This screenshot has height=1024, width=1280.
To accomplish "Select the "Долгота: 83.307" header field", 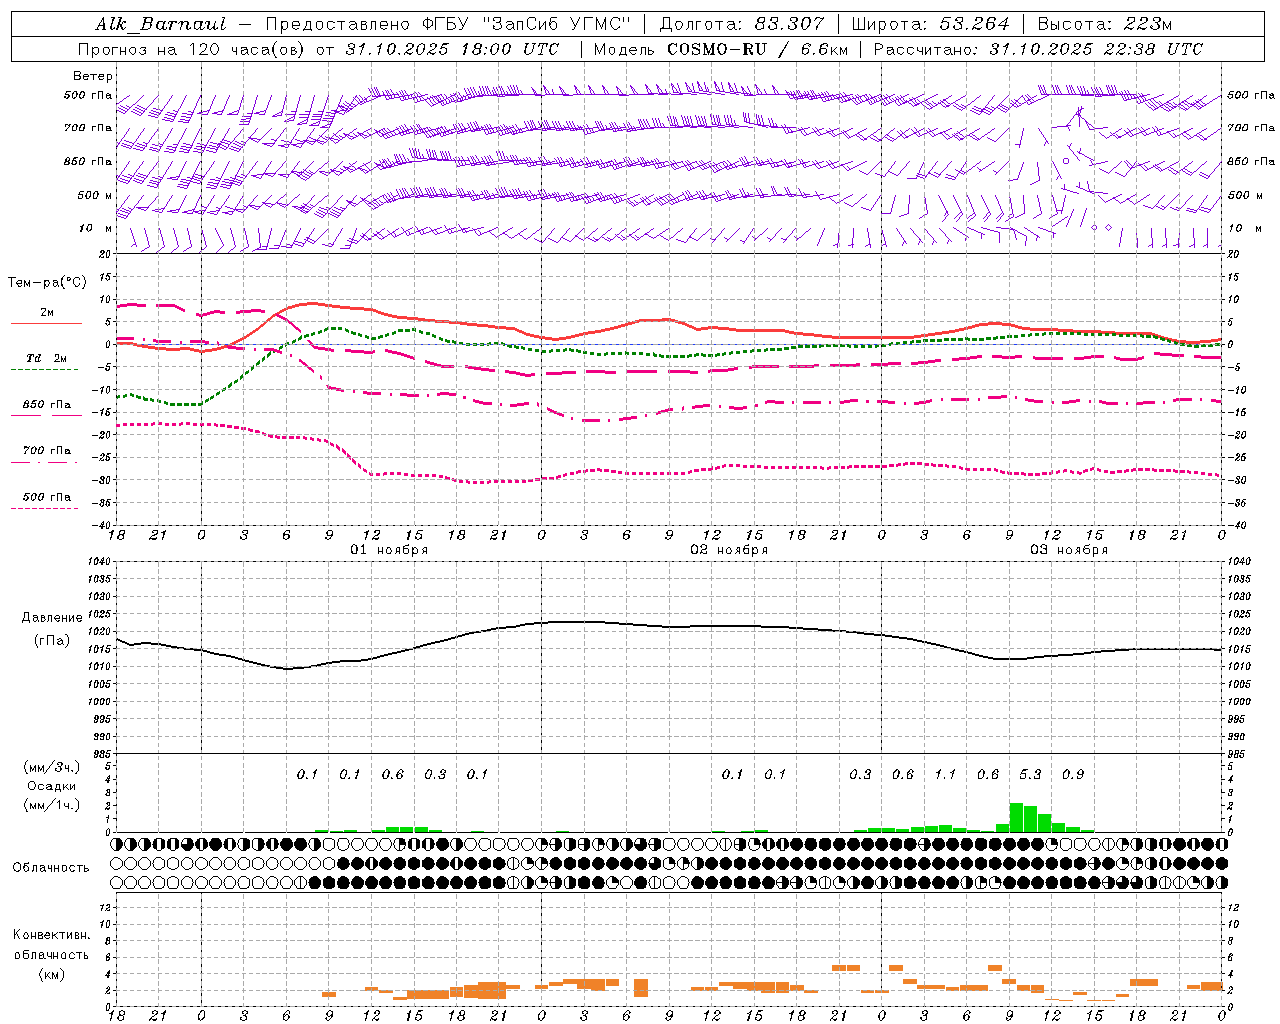I will coord(742,24).
